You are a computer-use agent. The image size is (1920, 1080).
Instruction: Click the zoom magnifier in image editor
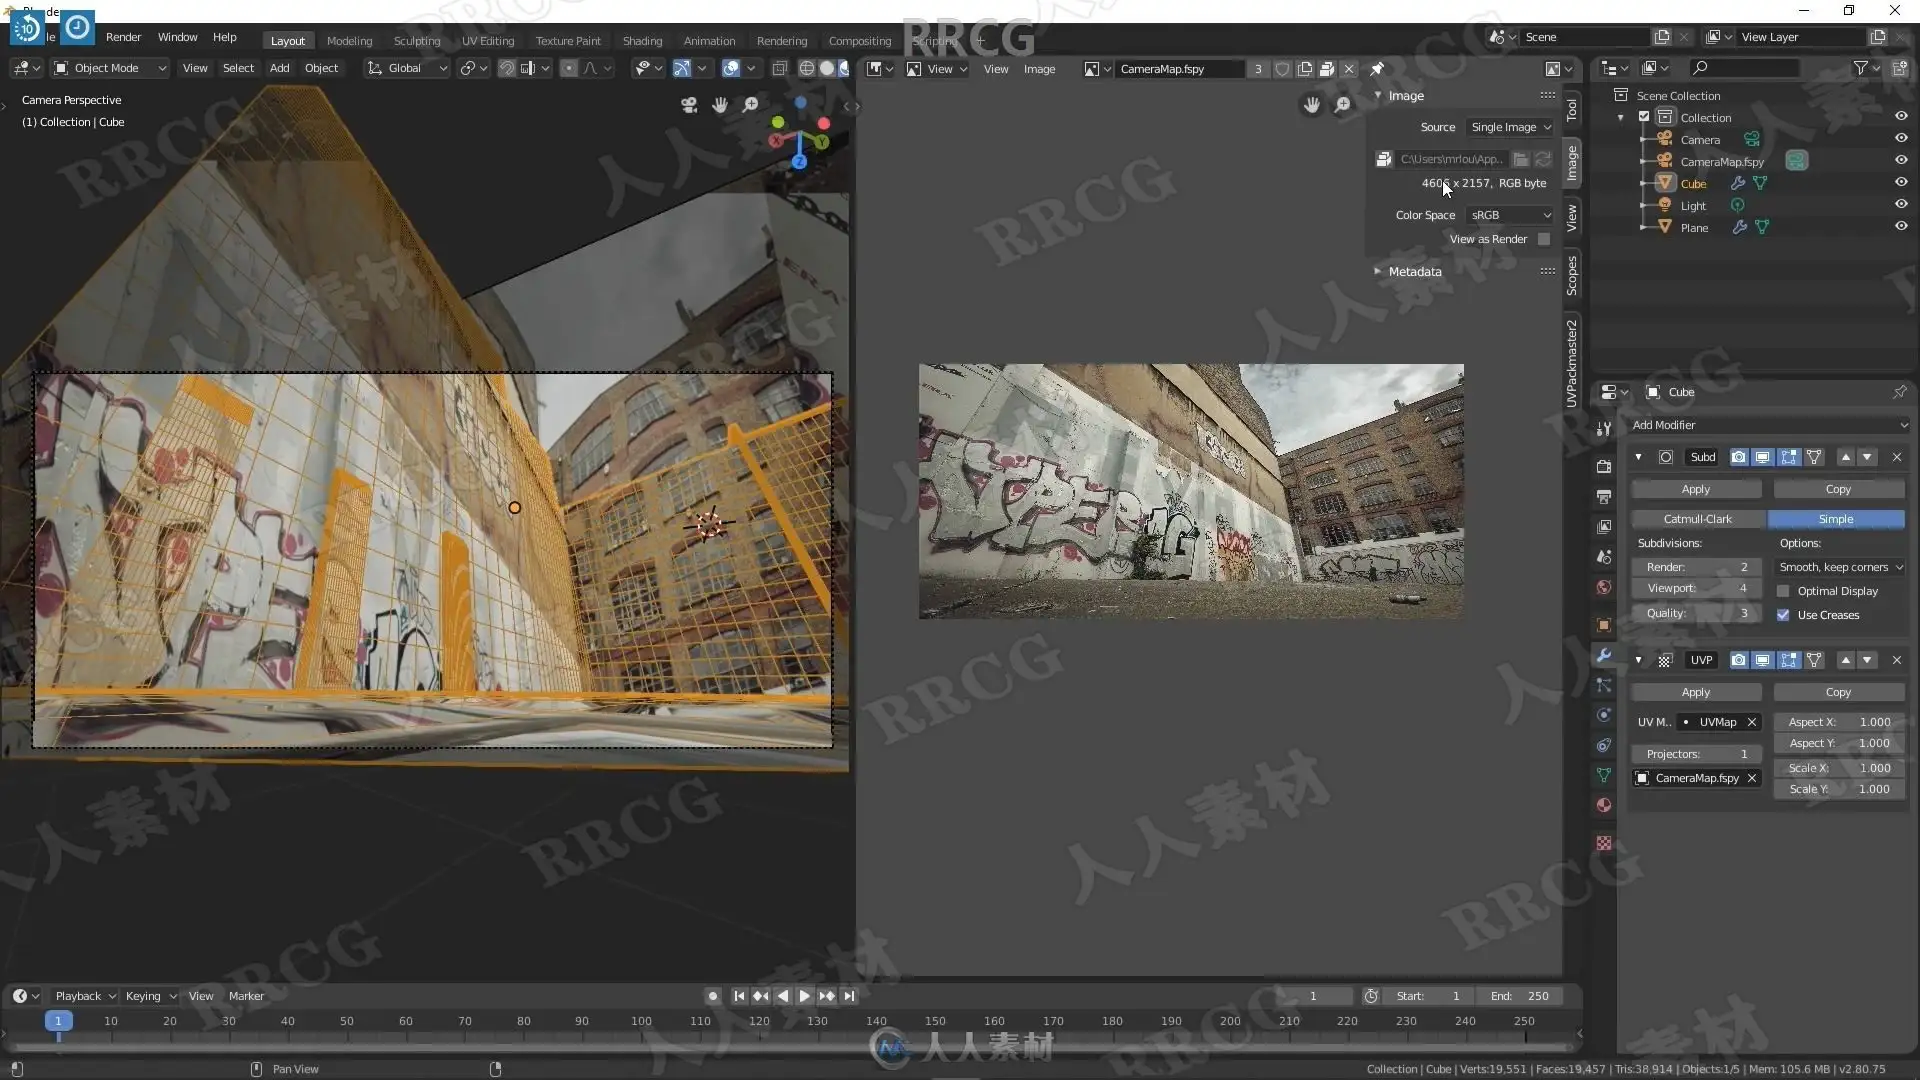(x=1343, y=105)
